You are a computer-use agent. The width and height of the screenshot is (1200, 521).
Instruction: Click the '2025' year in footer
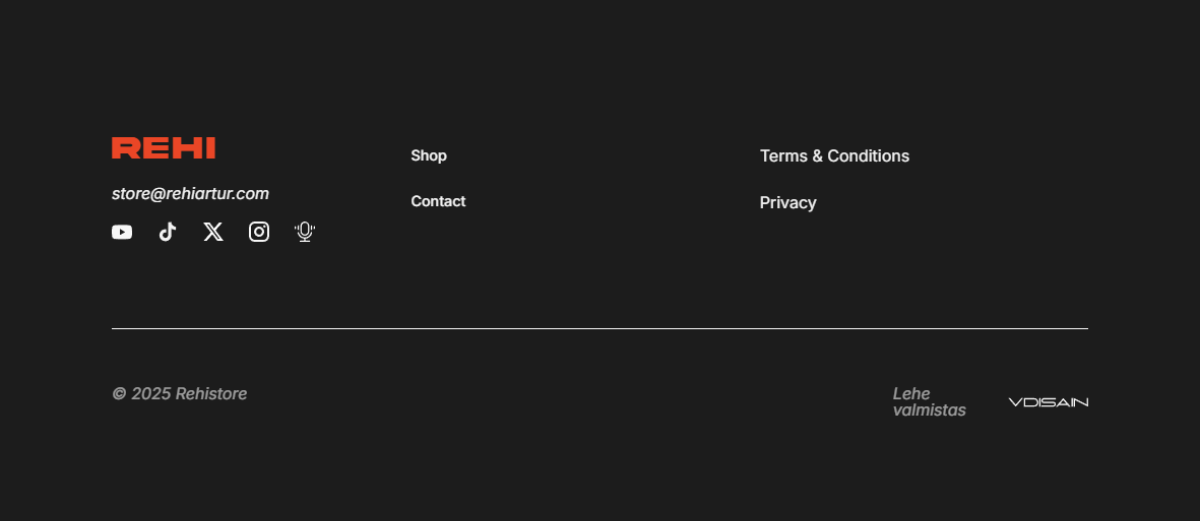[151, 394]
